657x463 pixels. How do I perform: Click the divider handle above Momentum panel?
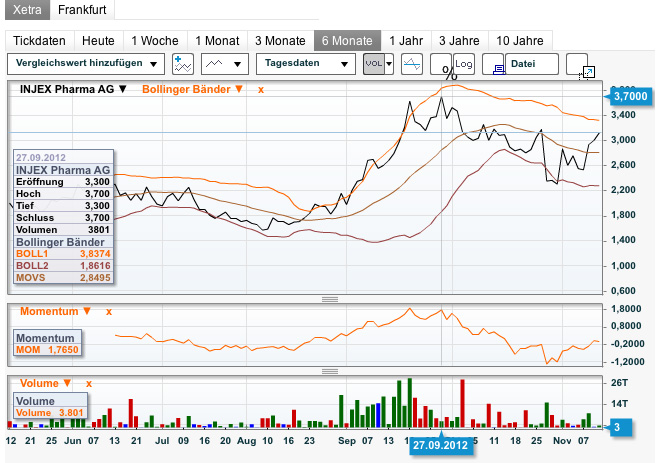tap(330, 299)
